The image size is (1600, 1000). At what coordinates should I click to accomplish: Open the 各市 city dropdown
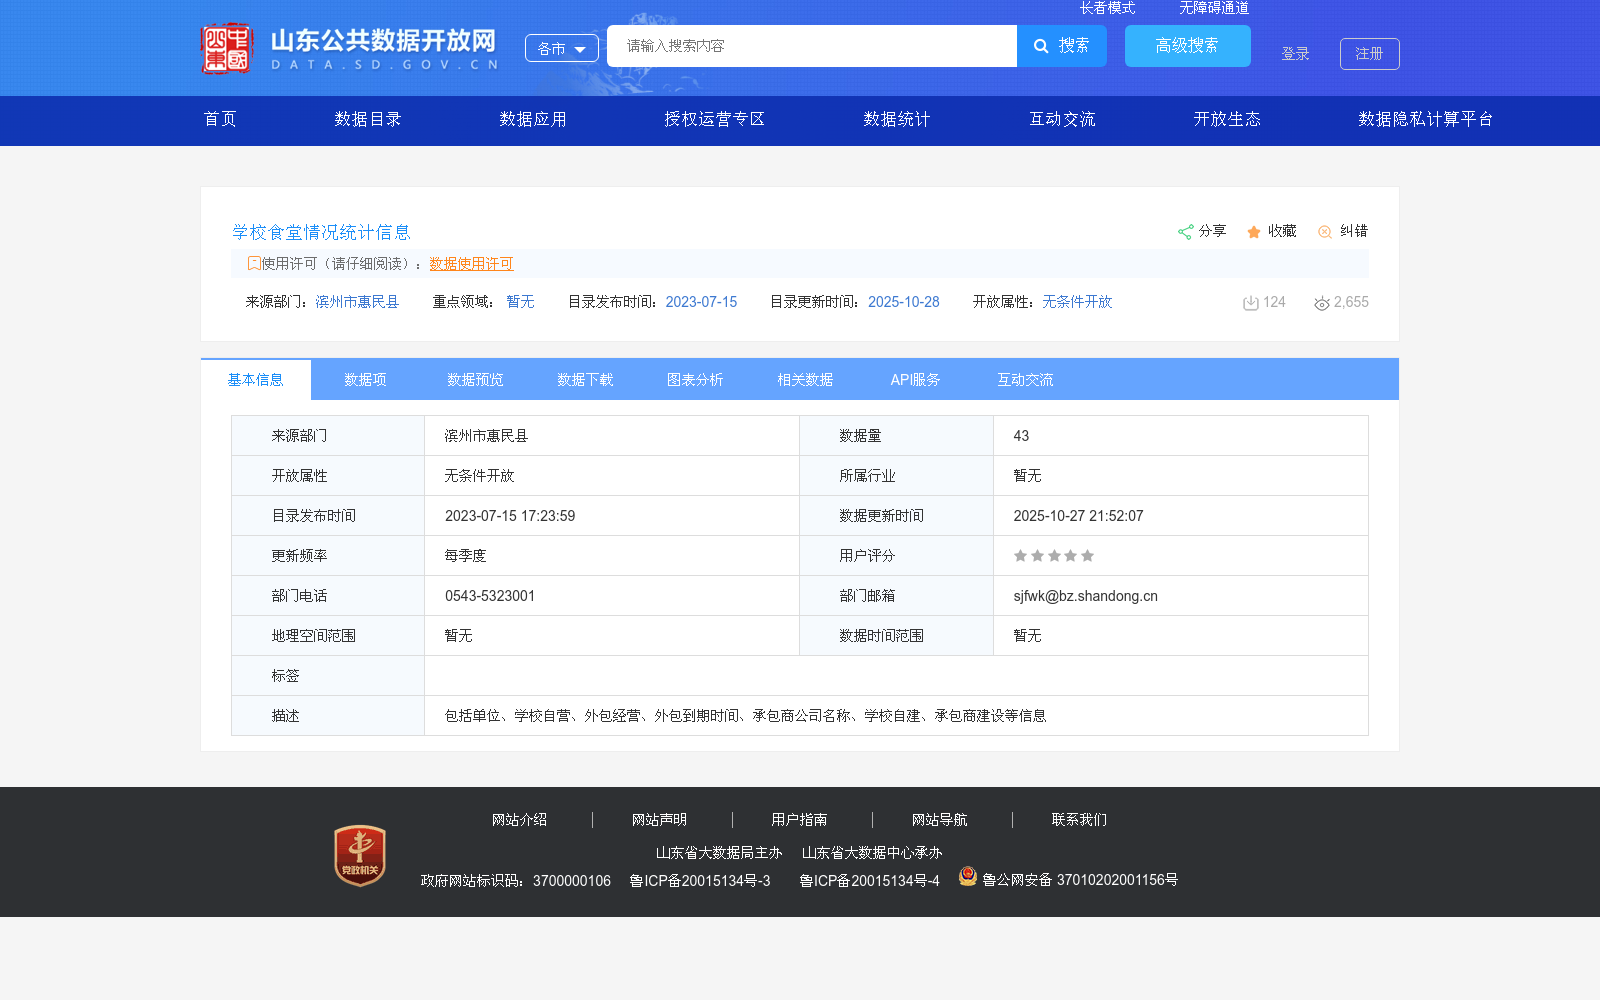[x=561, y=47]
